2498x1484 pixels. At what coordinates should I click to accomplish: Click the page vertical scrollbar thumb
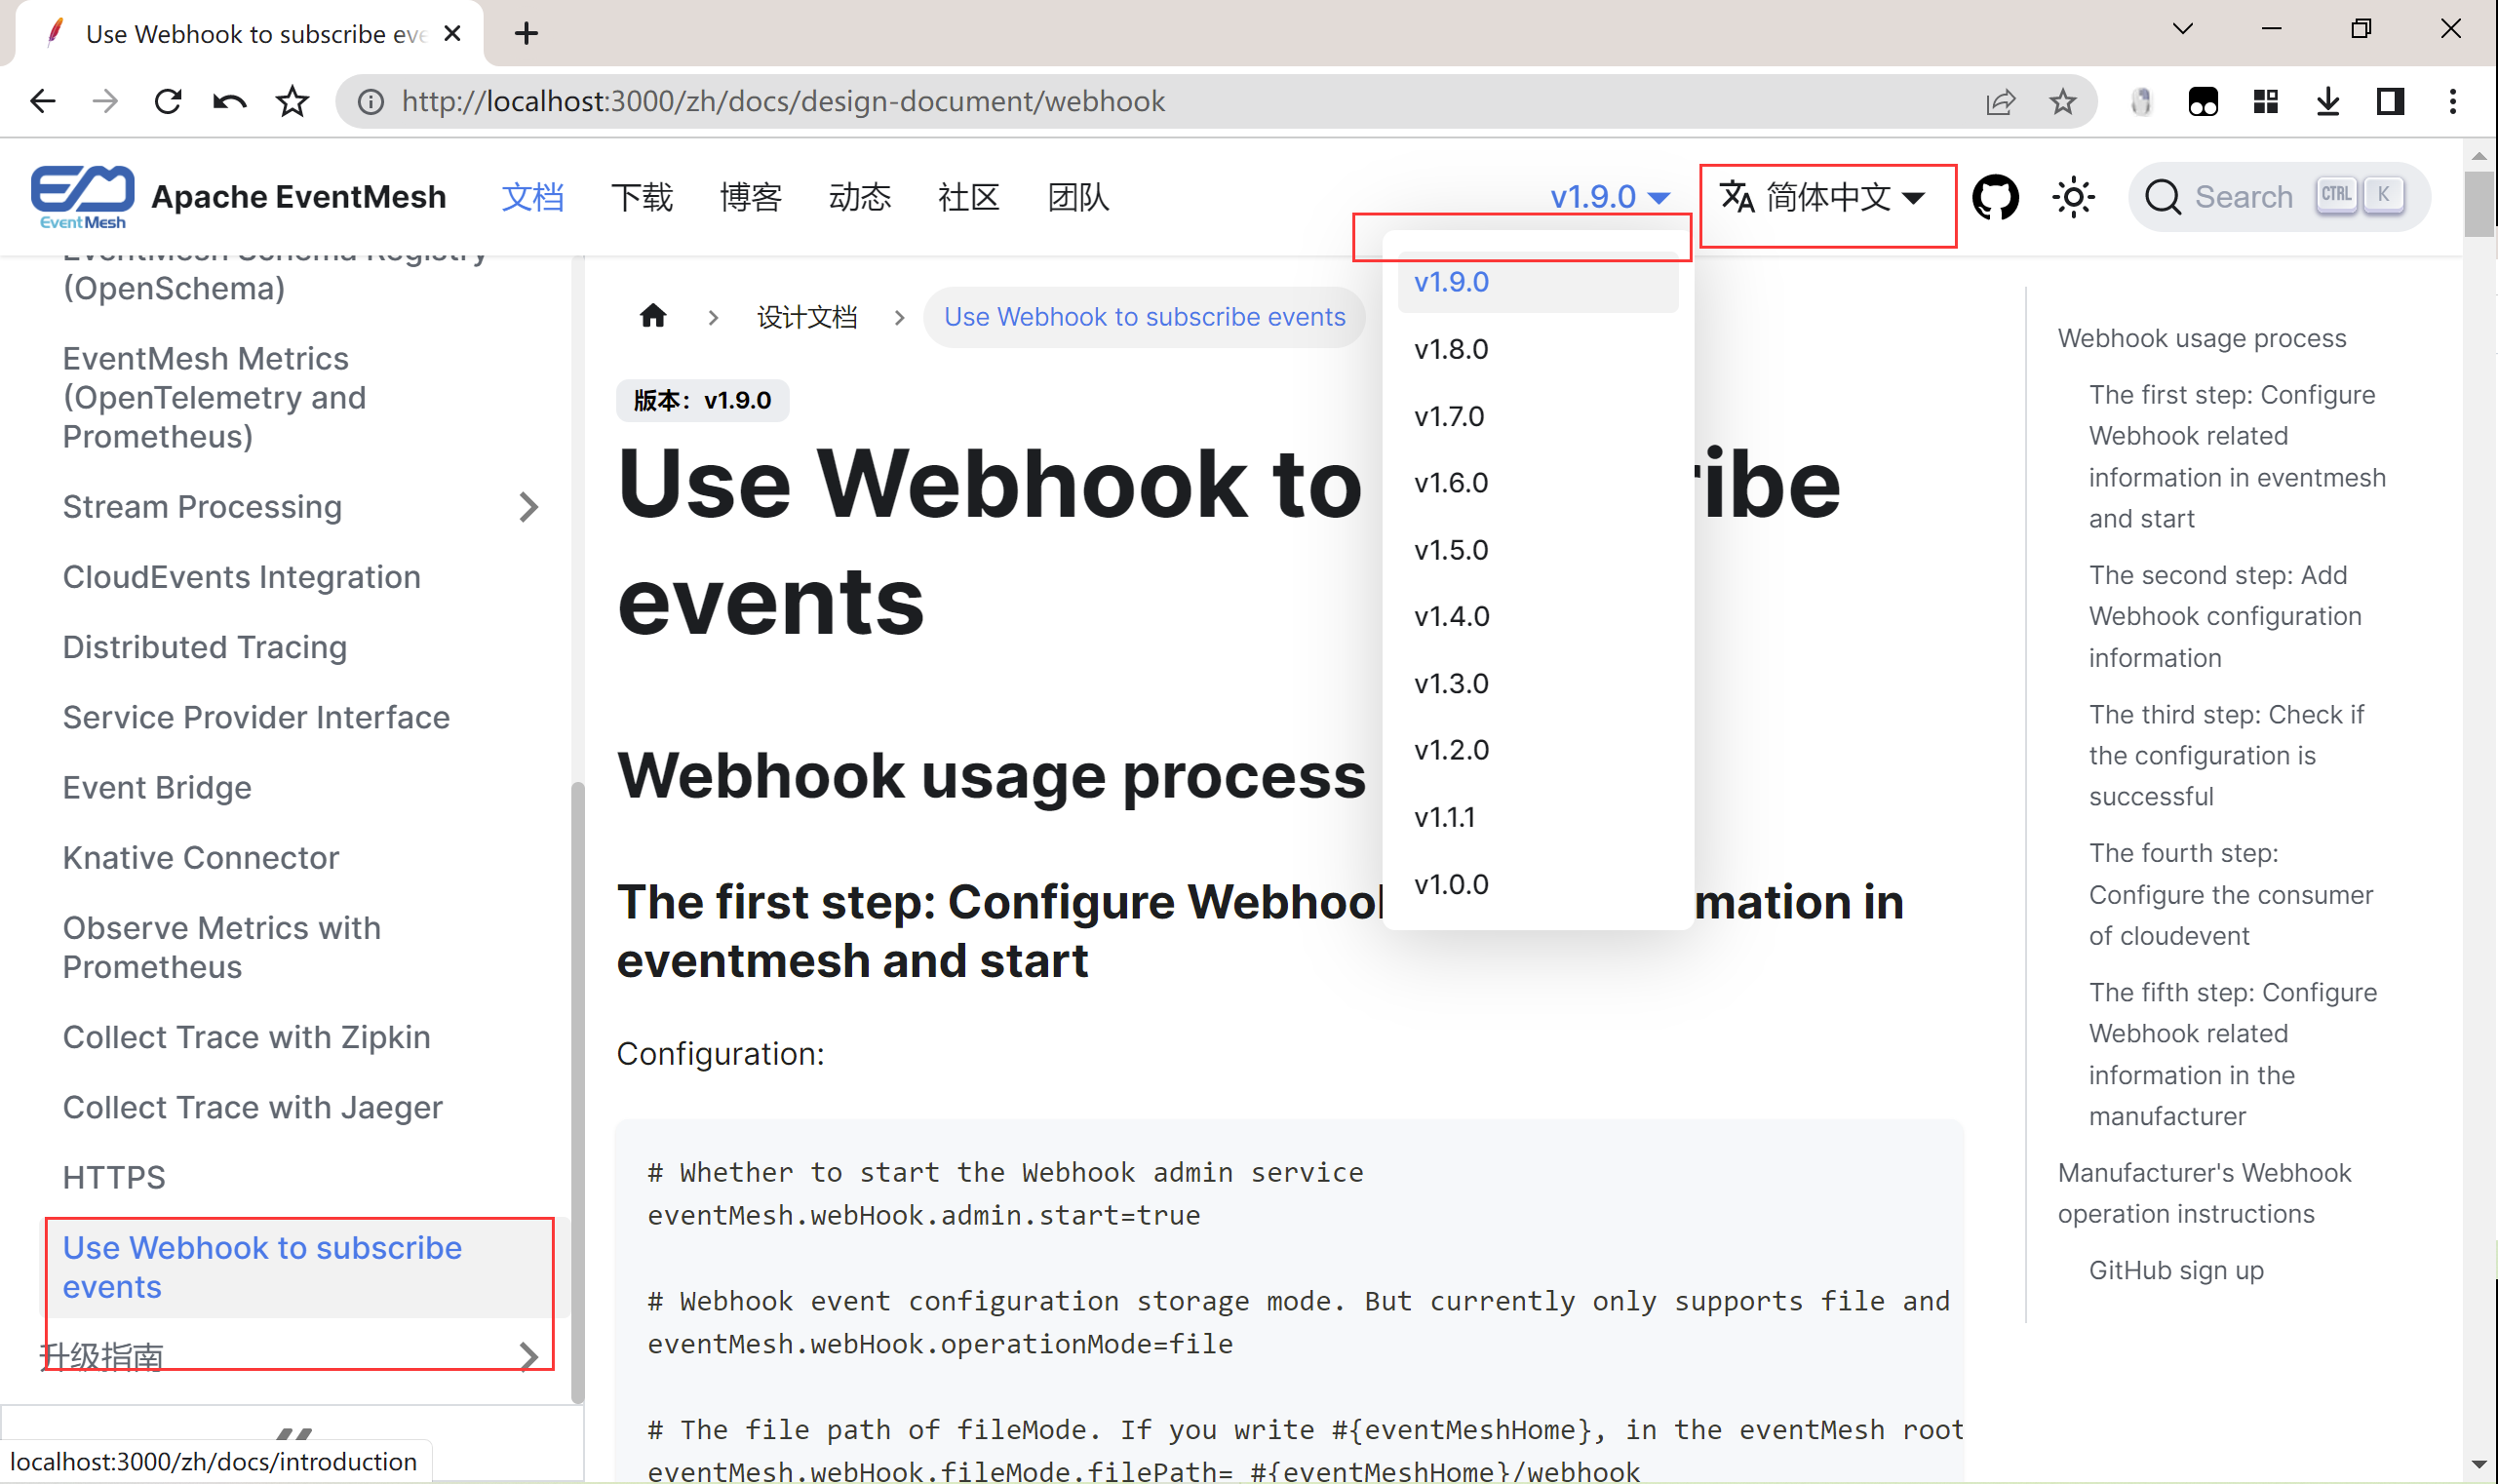click(2478, 205)
